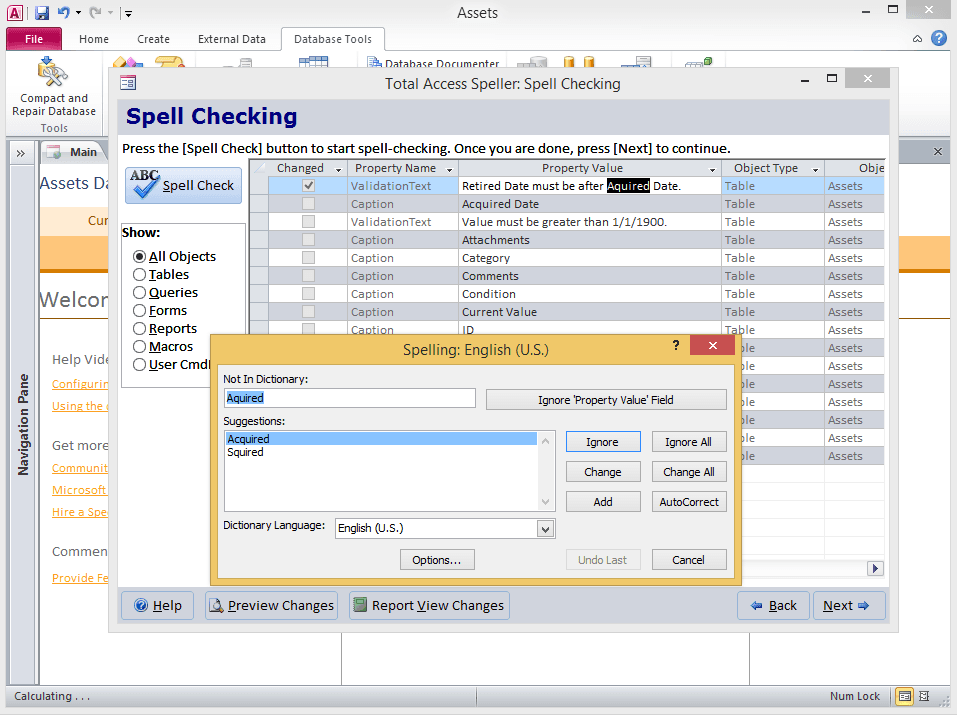Cancel the Spelling dialog
Viewport: 957px width, 715px height.
coord(689,560)
